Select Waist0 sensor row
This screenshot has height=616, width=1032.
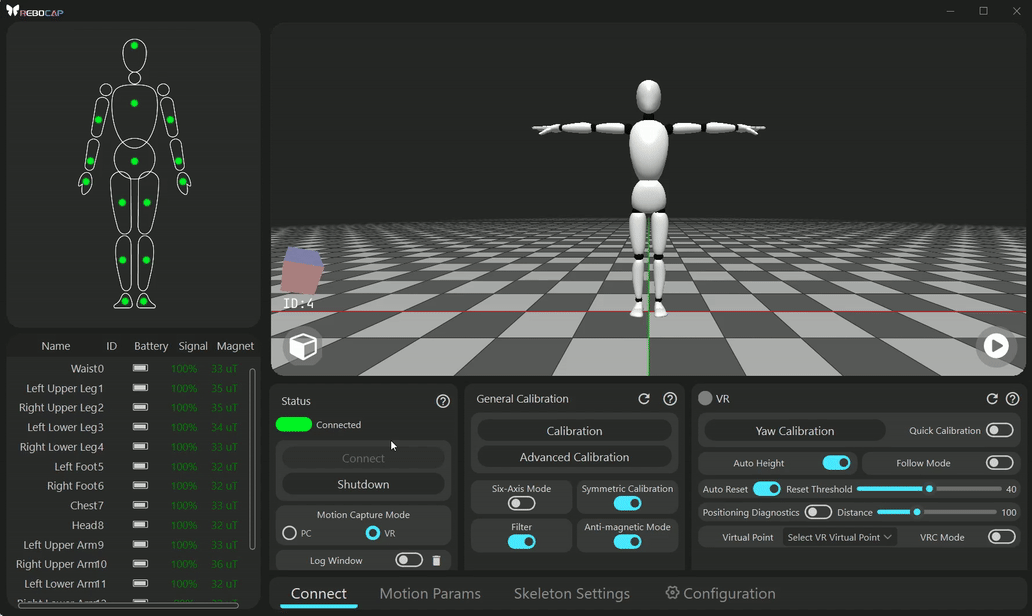[128, 369]
